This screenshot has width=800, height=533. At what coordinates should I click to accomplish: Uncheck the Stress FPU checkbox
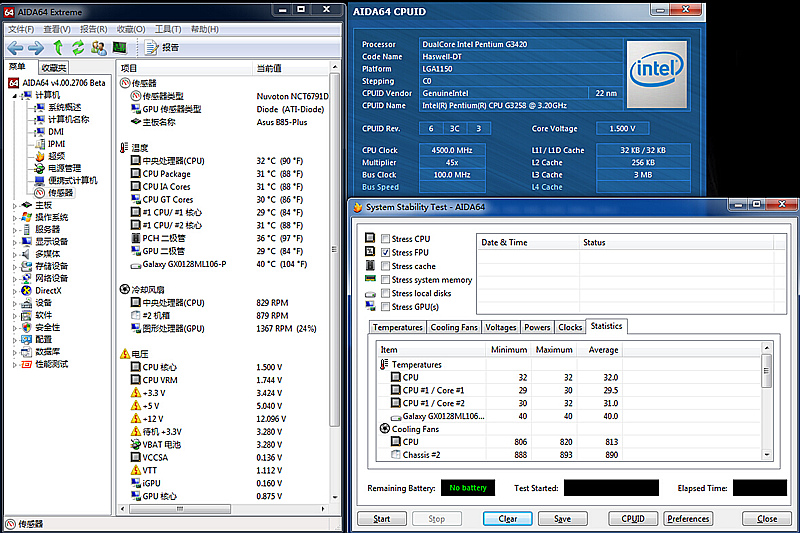(x=385, y=253)
